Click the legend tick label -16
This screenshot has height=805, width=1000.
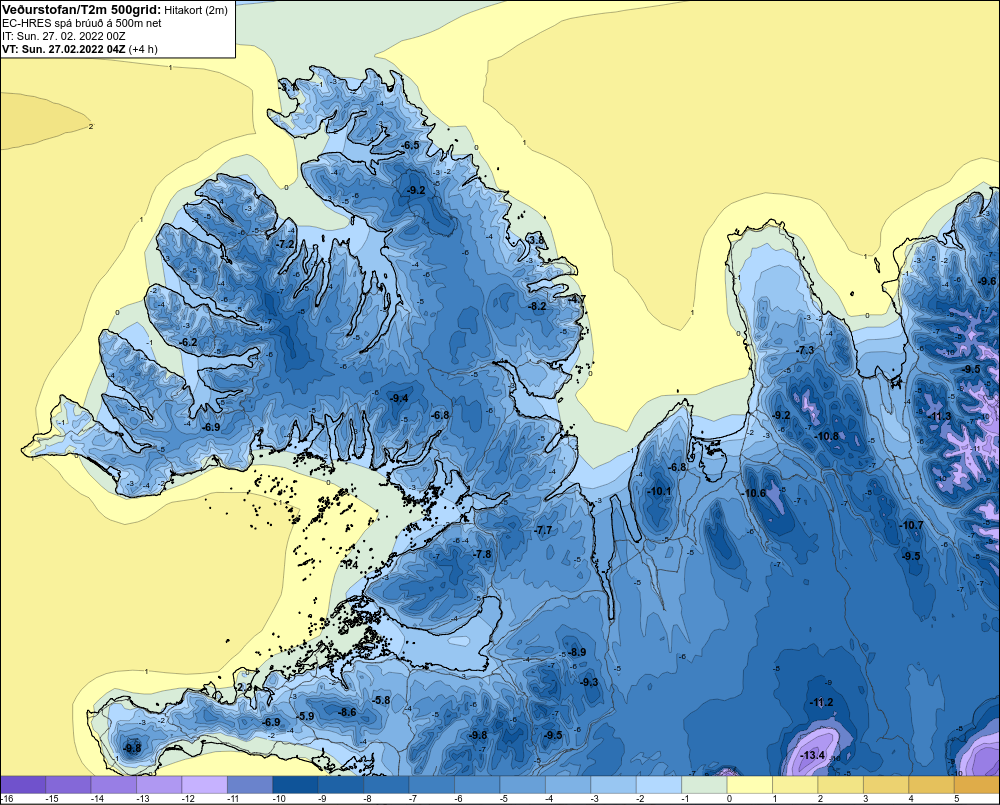pyautogui.click(x=6, y=799)
